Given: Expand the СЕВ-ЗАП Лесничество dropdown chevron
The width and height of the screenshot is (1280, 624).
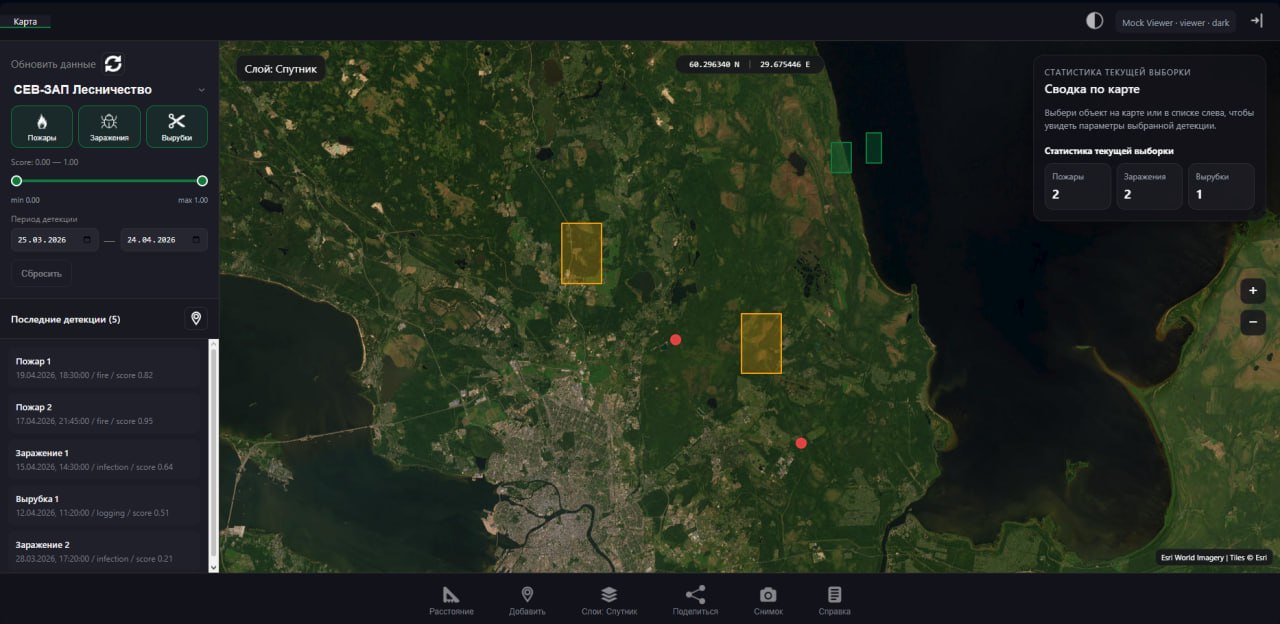Looking at the screenshot, I should (201, 90).
